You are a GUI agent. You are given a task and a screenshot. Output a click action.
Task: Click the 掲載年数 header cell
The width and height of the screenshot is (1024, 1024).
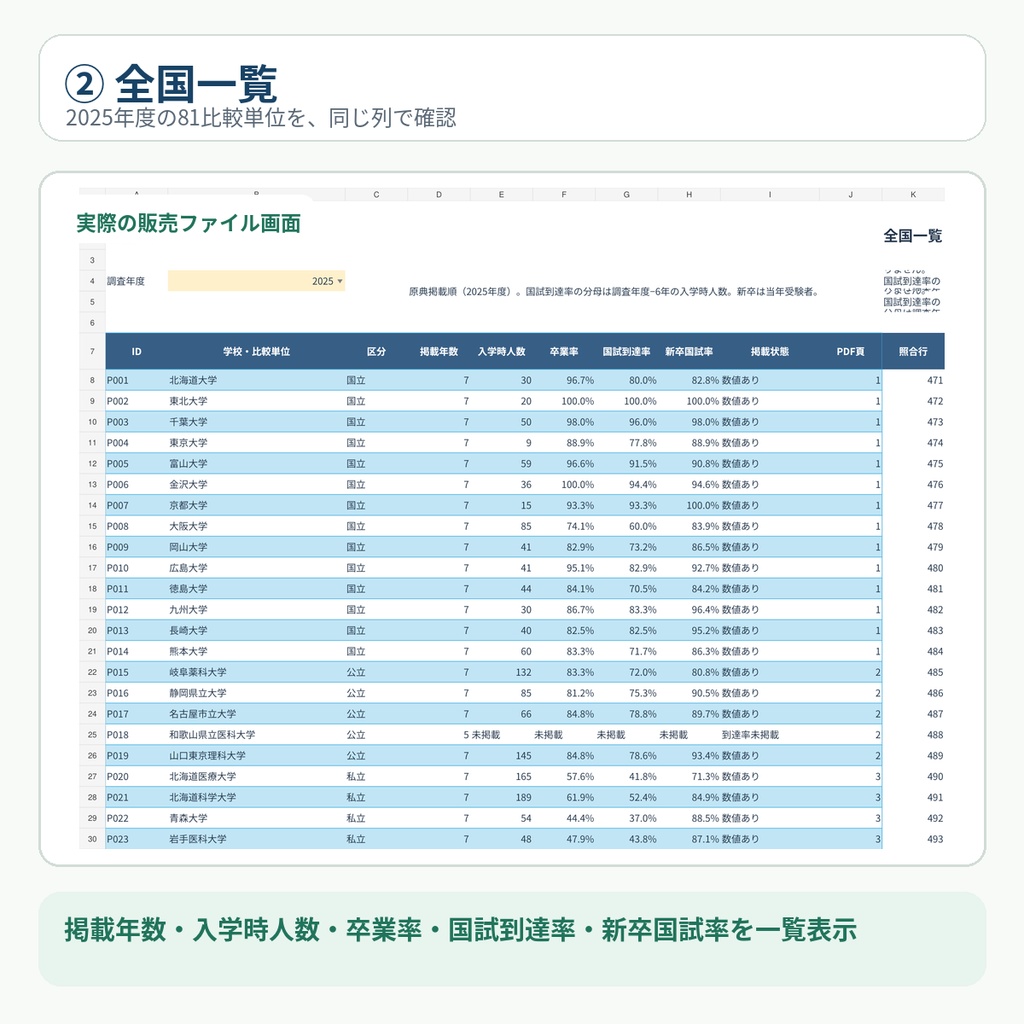point(439,351)
